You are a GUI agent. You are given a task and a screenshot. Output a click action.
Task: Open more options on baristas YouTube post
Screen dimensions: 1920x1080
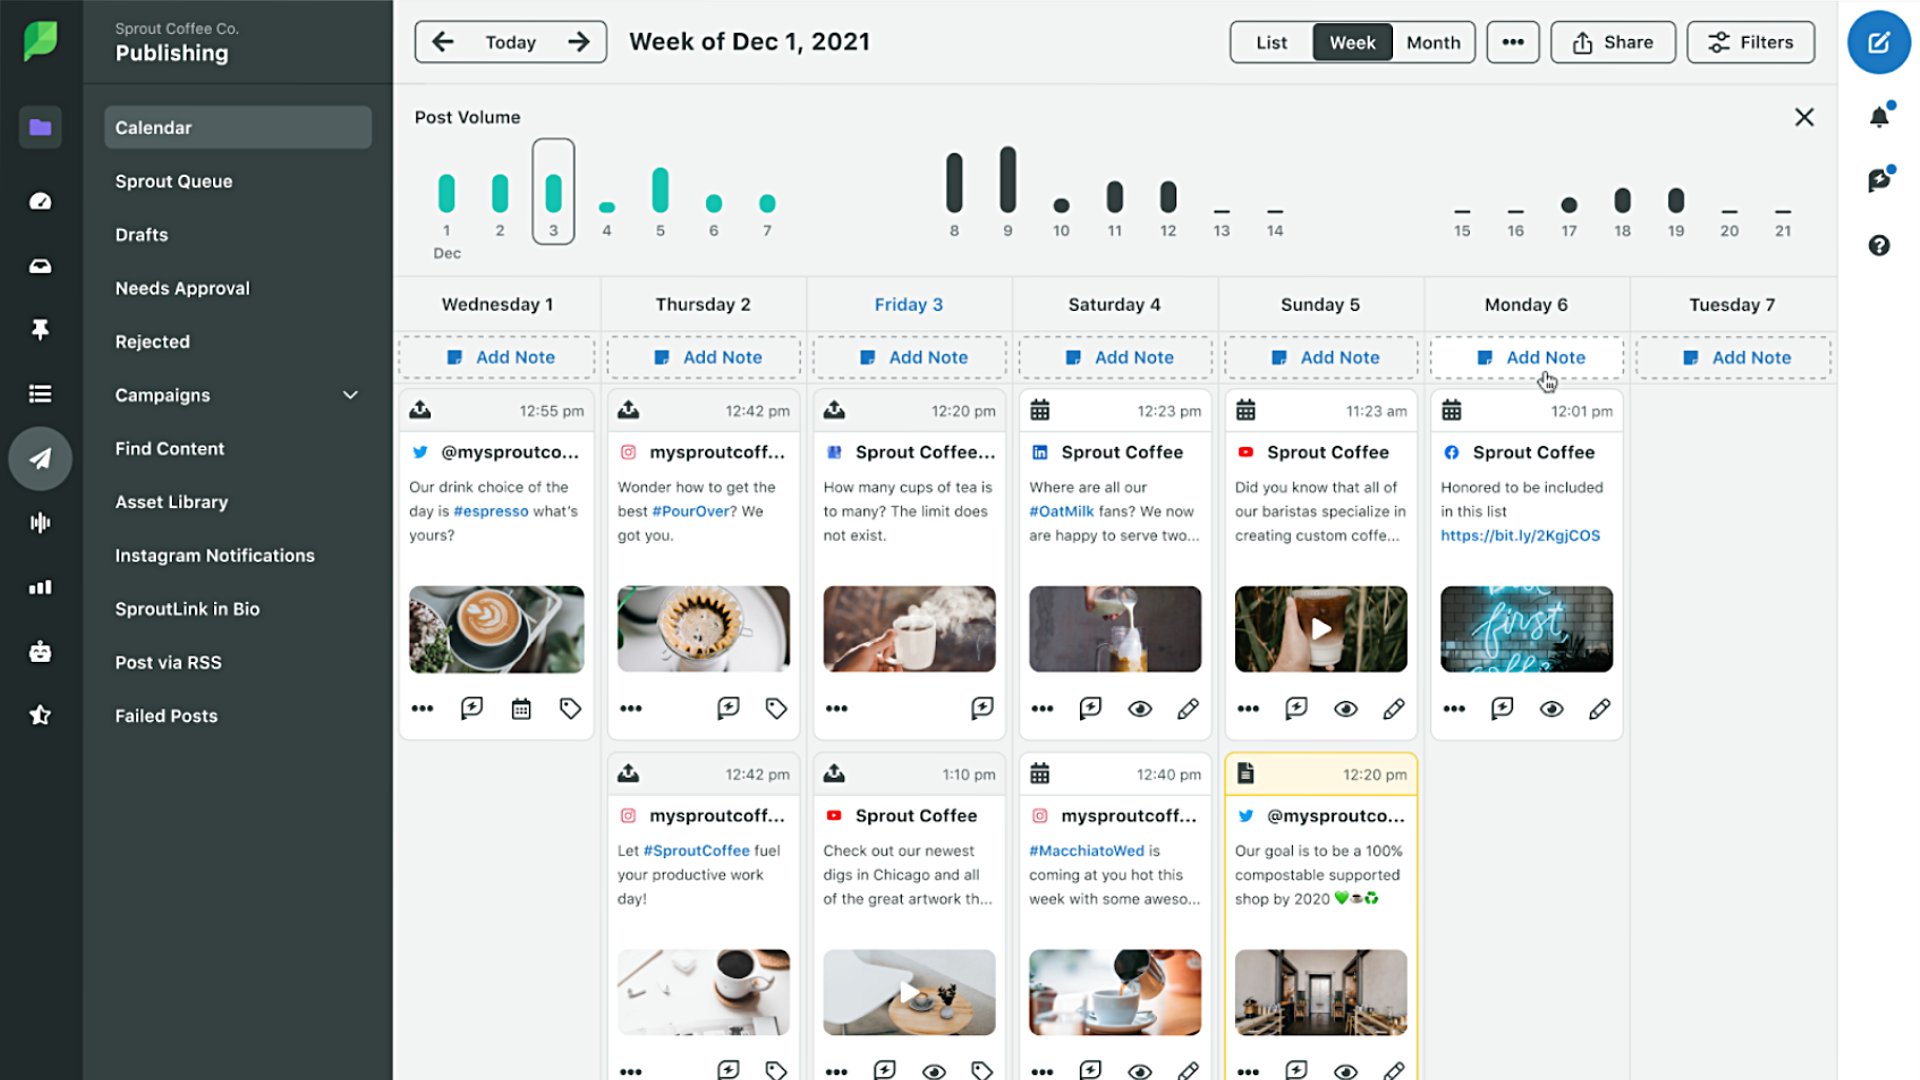(1248, 708)
